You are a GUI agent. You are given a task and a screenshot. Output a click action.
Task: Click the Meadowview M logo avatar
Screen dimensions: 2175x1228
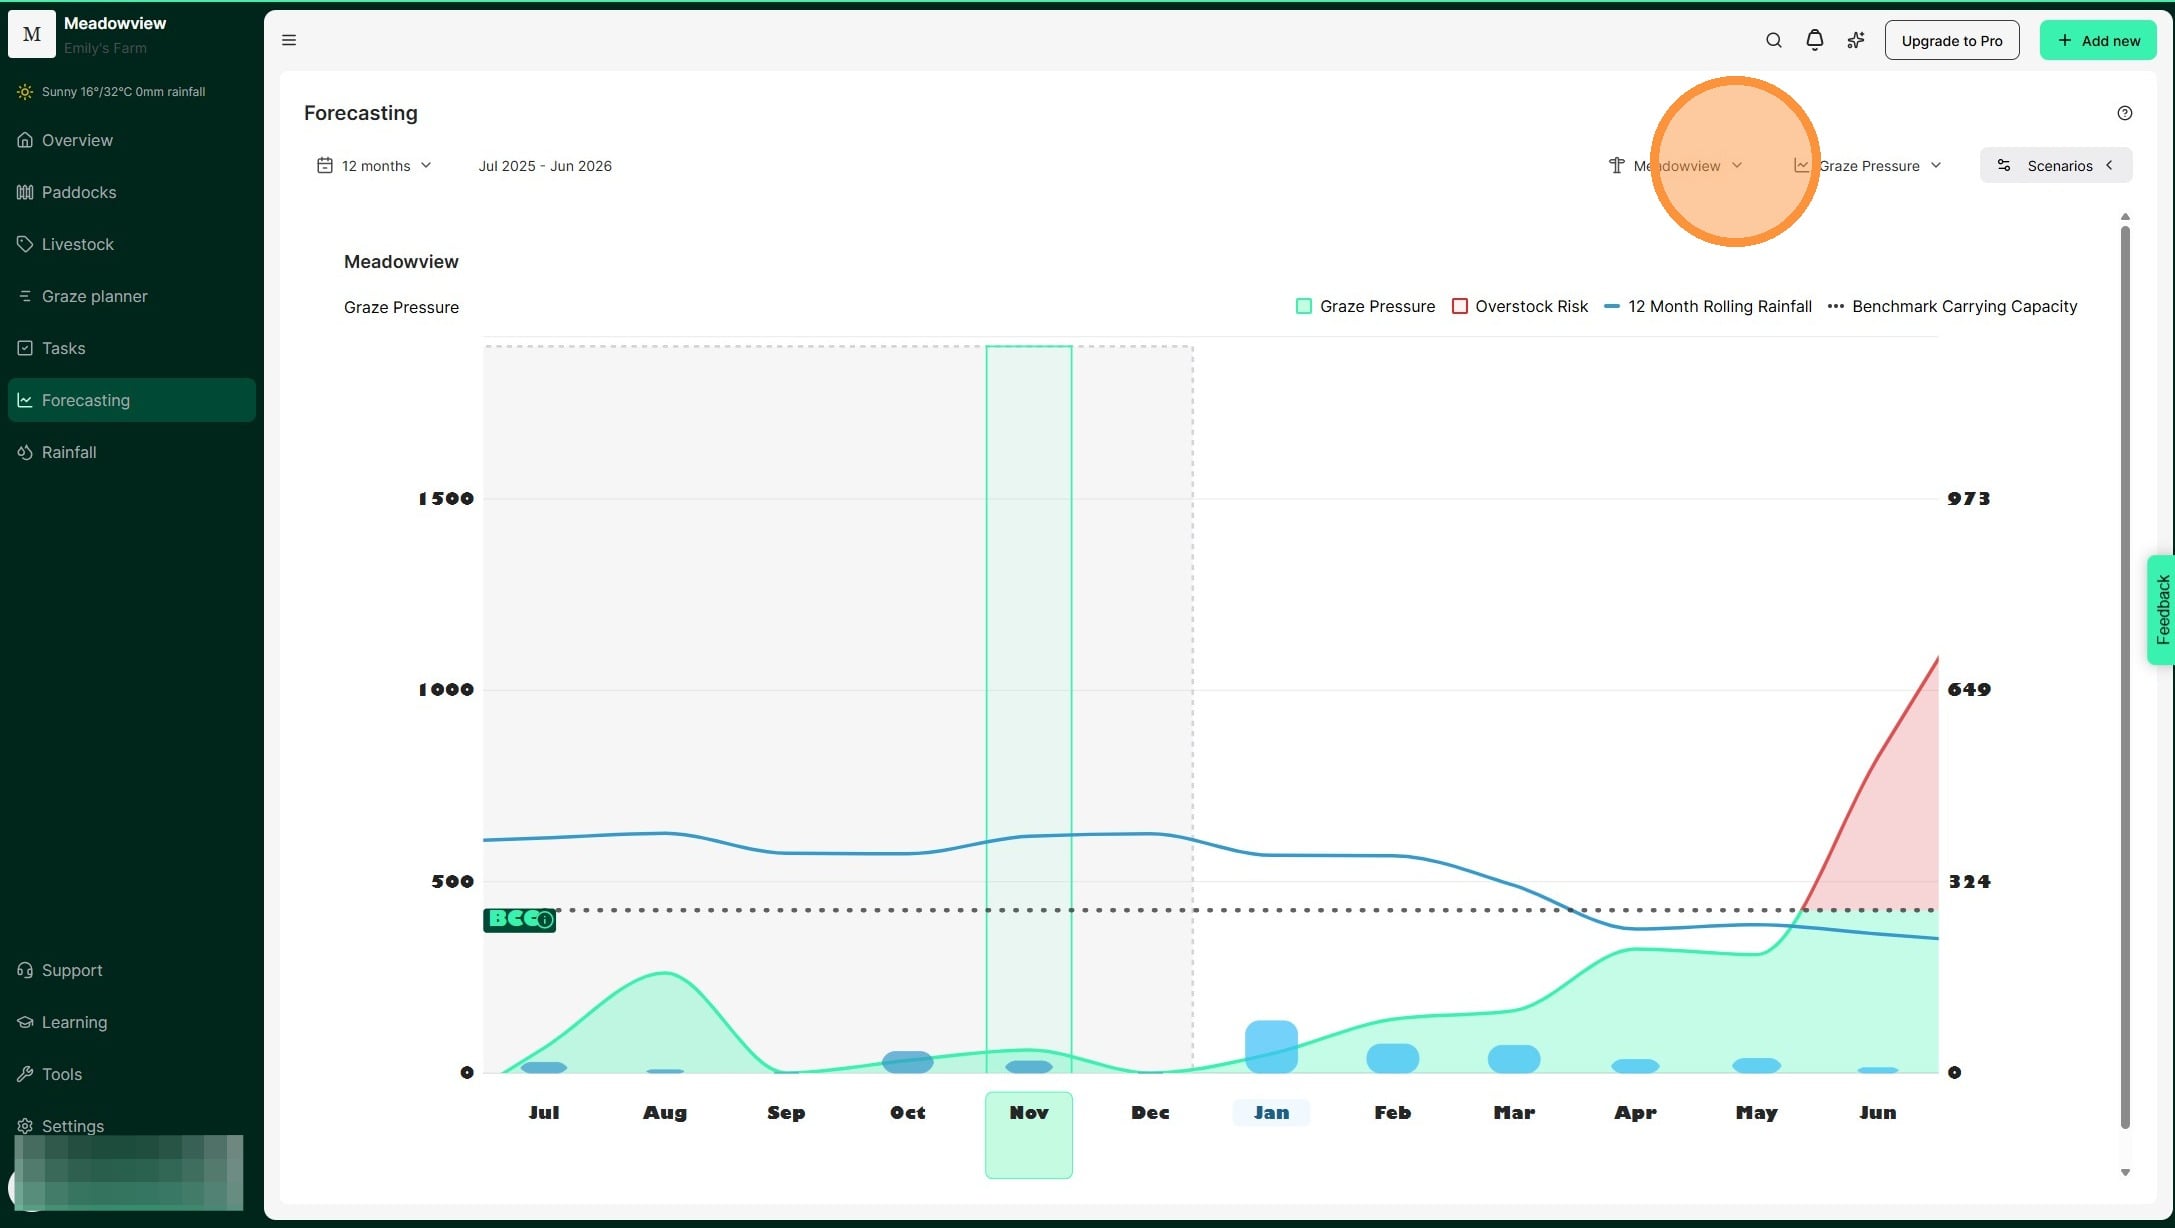32,34
